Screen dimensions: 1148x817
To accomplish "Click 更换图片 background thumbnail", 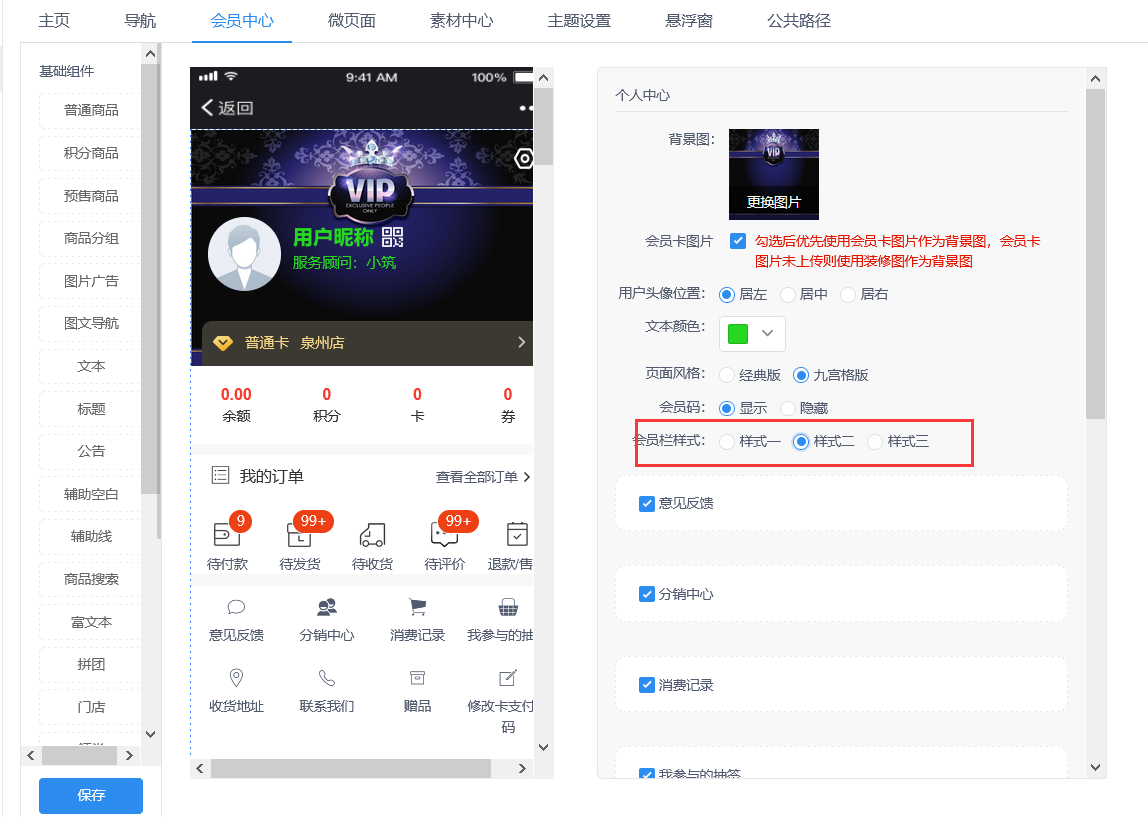I will tap(774, 174).
